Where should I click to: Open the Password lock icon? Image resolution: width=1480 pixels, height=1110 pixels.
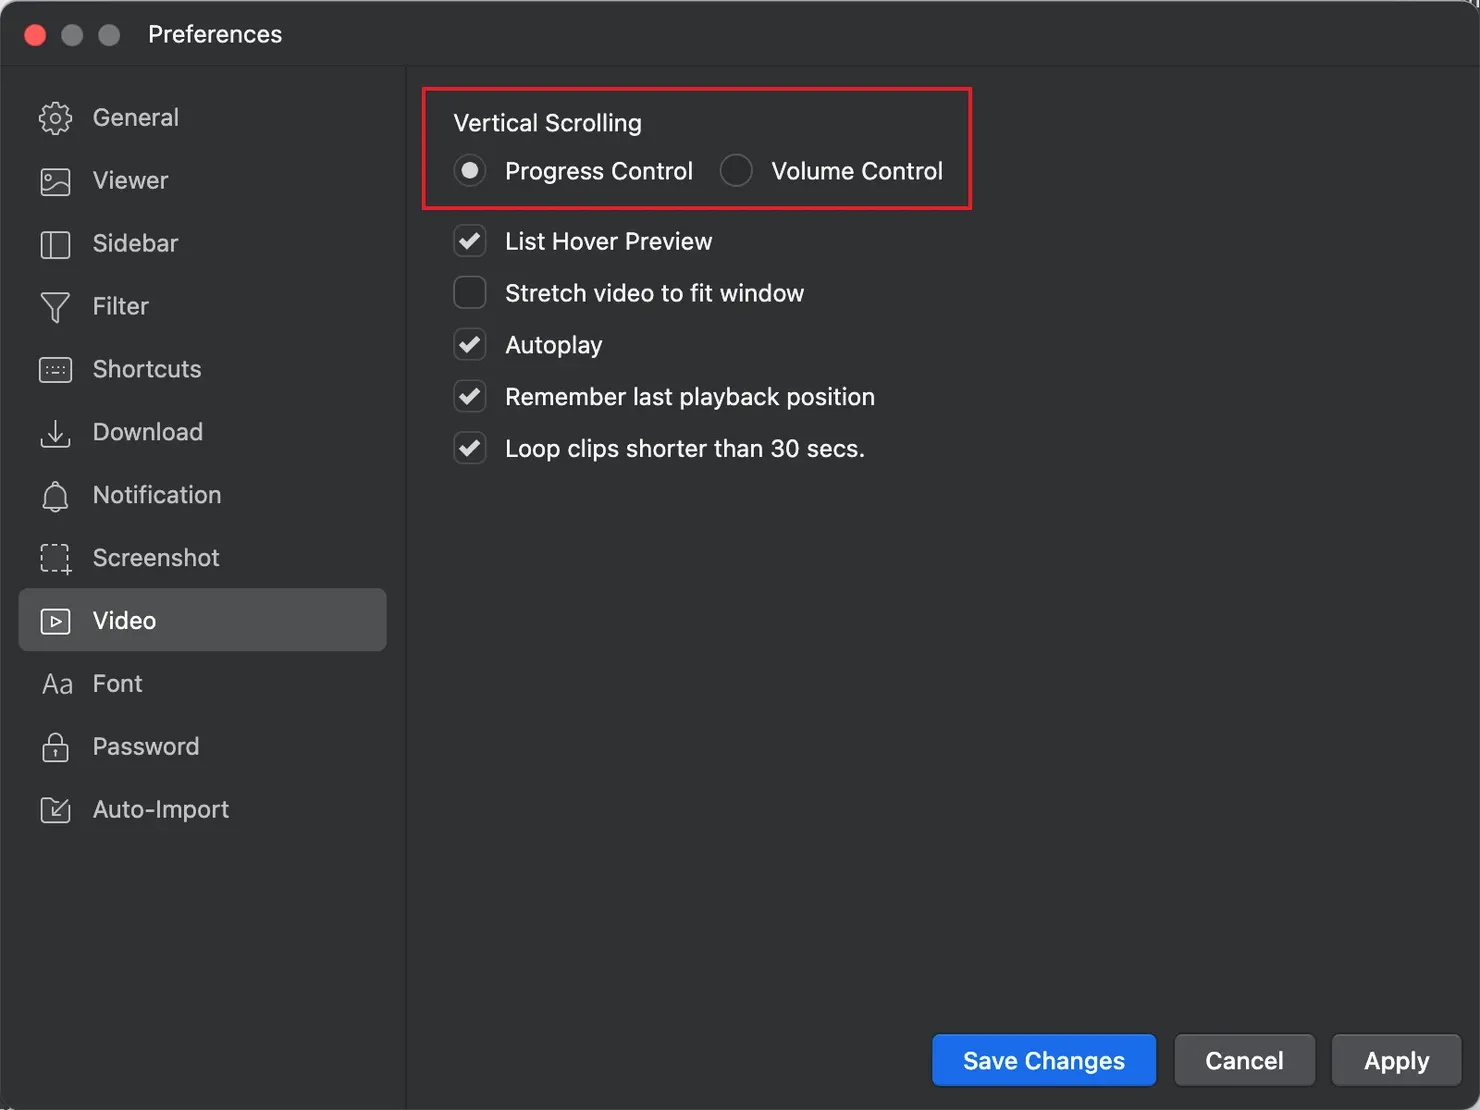(x=55, y=747)
